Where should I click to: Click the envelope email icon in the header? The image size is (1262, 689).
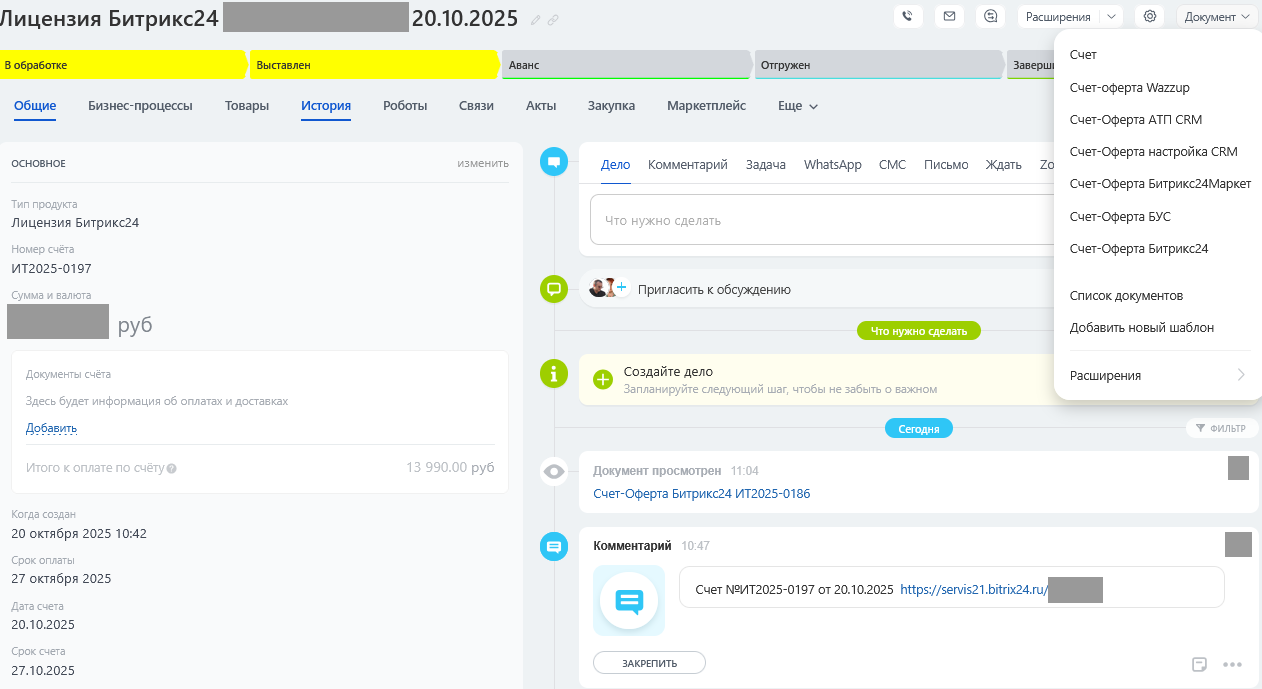point(949,16)
